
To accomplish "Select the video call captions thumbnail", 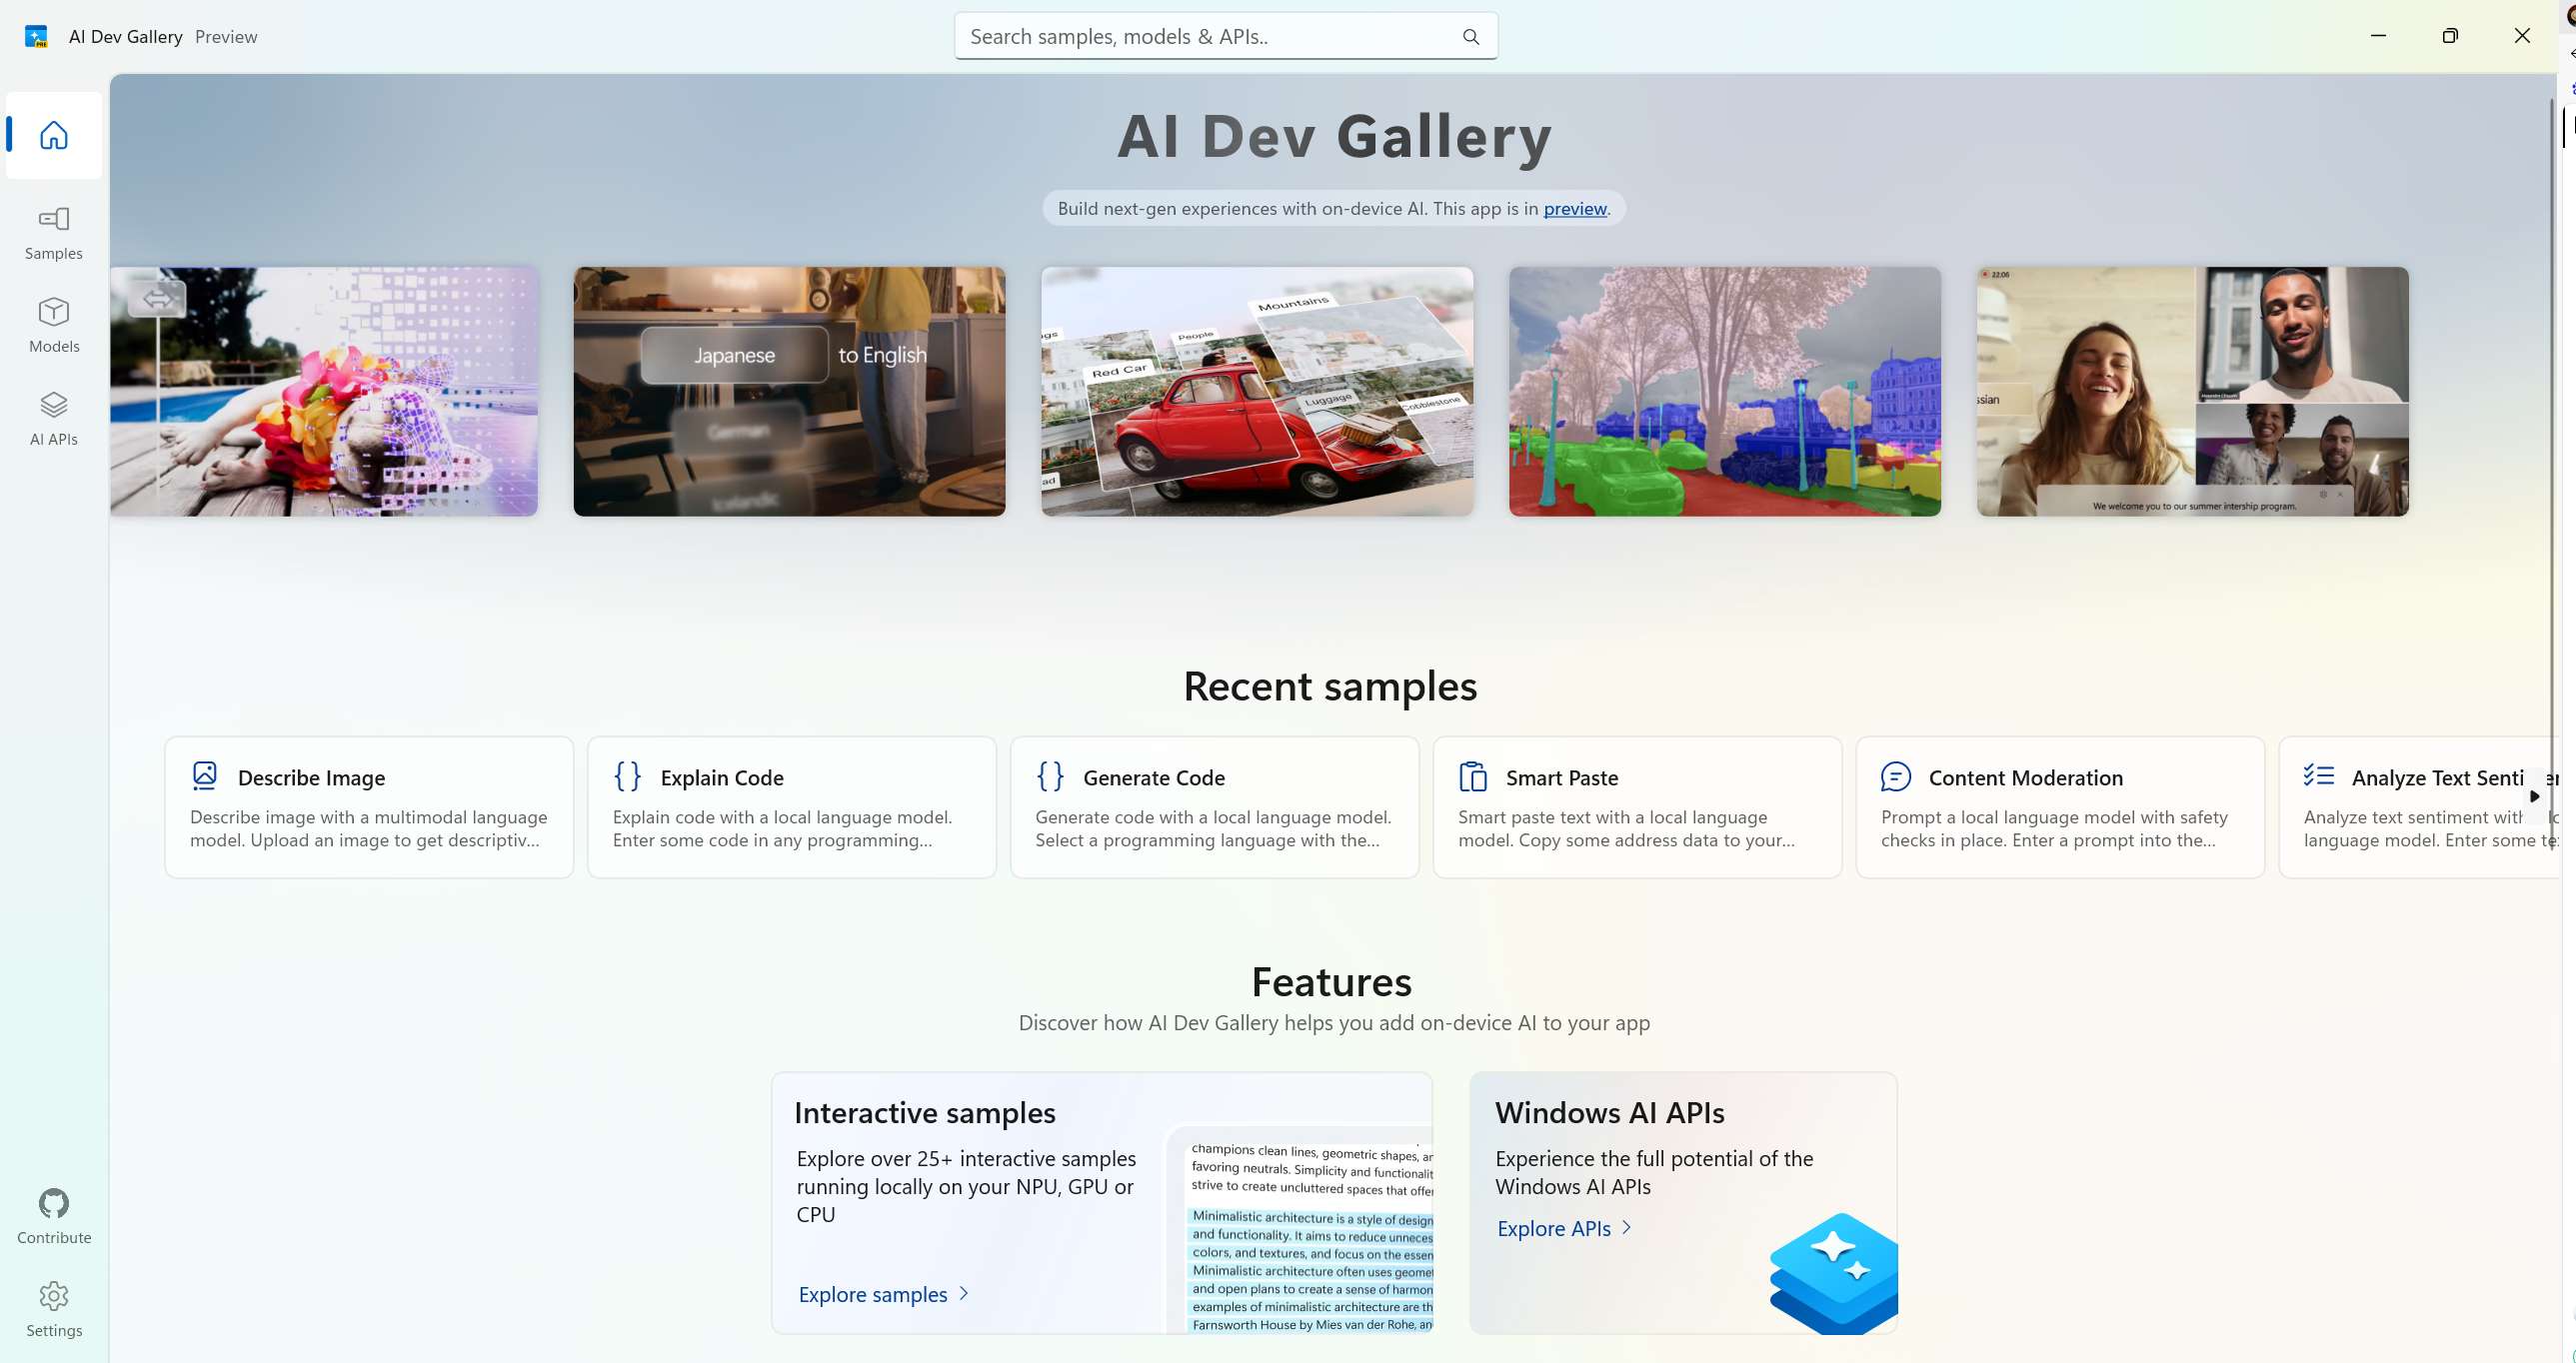I will point(2193,391).
